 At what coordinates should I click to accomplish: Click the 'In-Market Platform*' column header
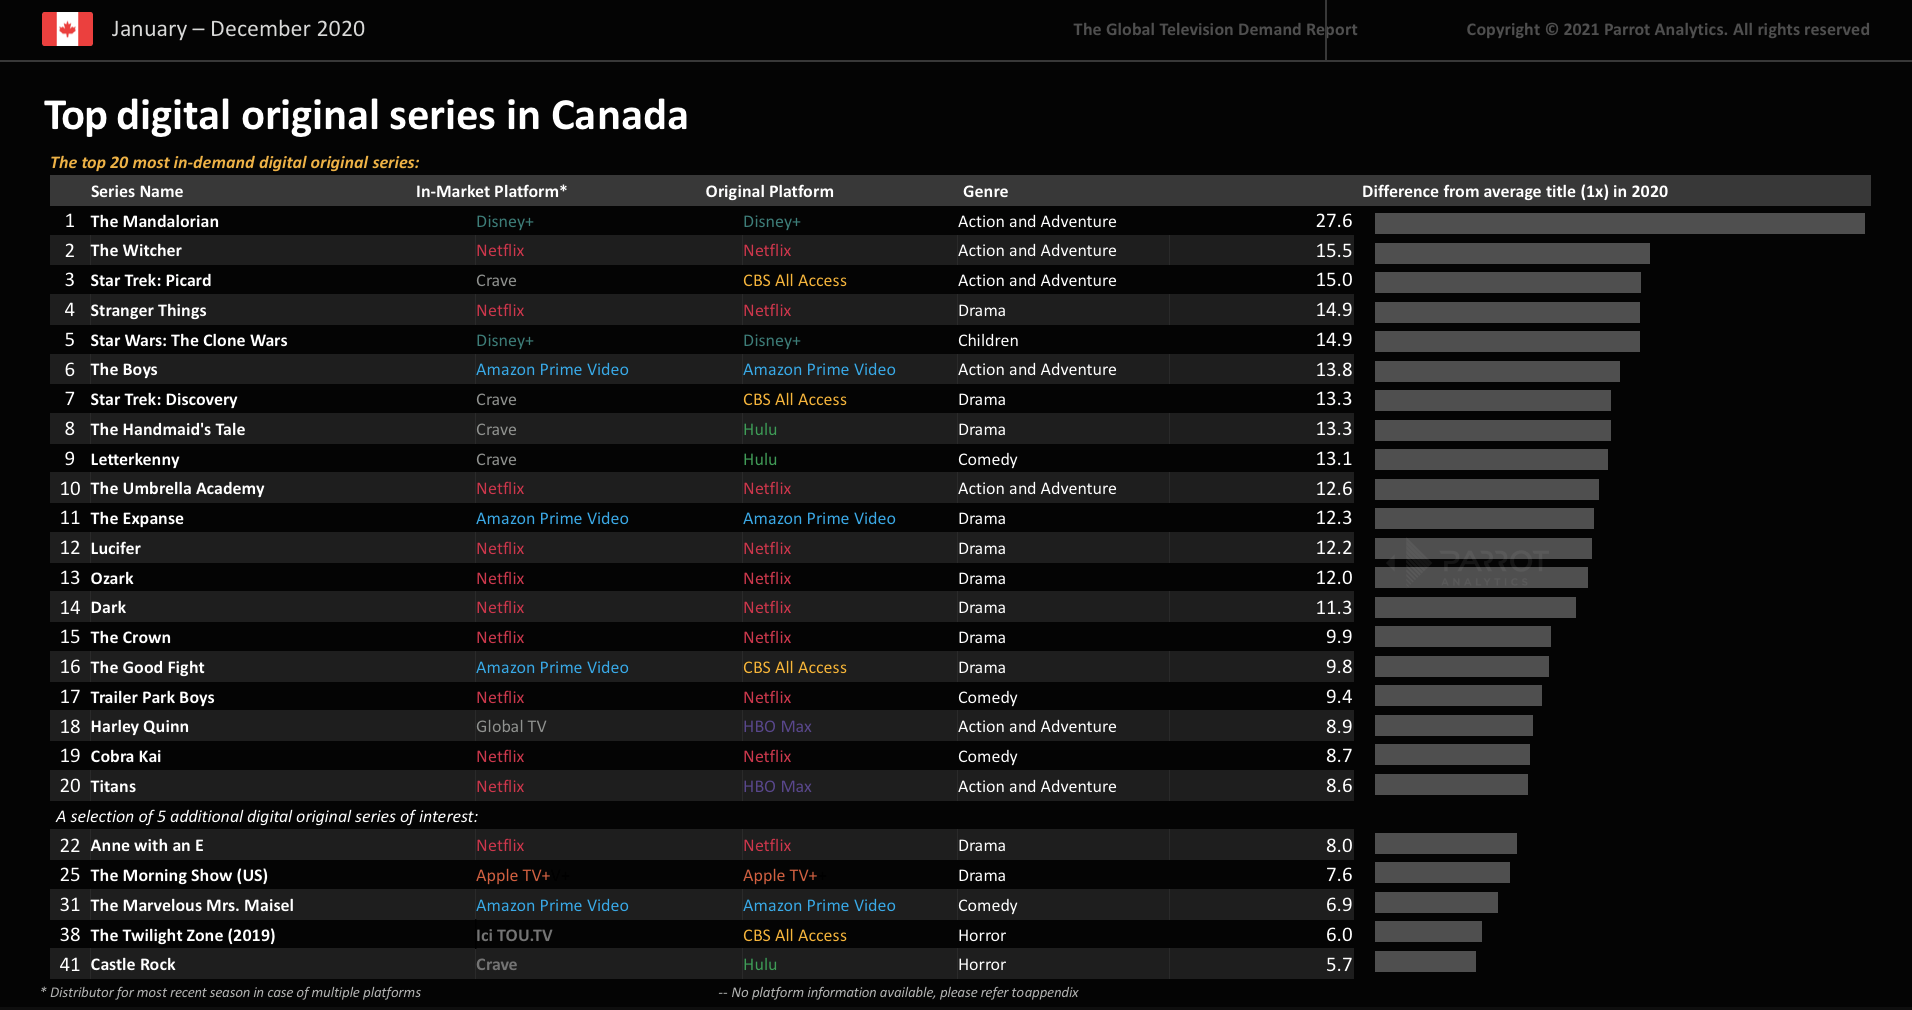[x=492, y=191]
